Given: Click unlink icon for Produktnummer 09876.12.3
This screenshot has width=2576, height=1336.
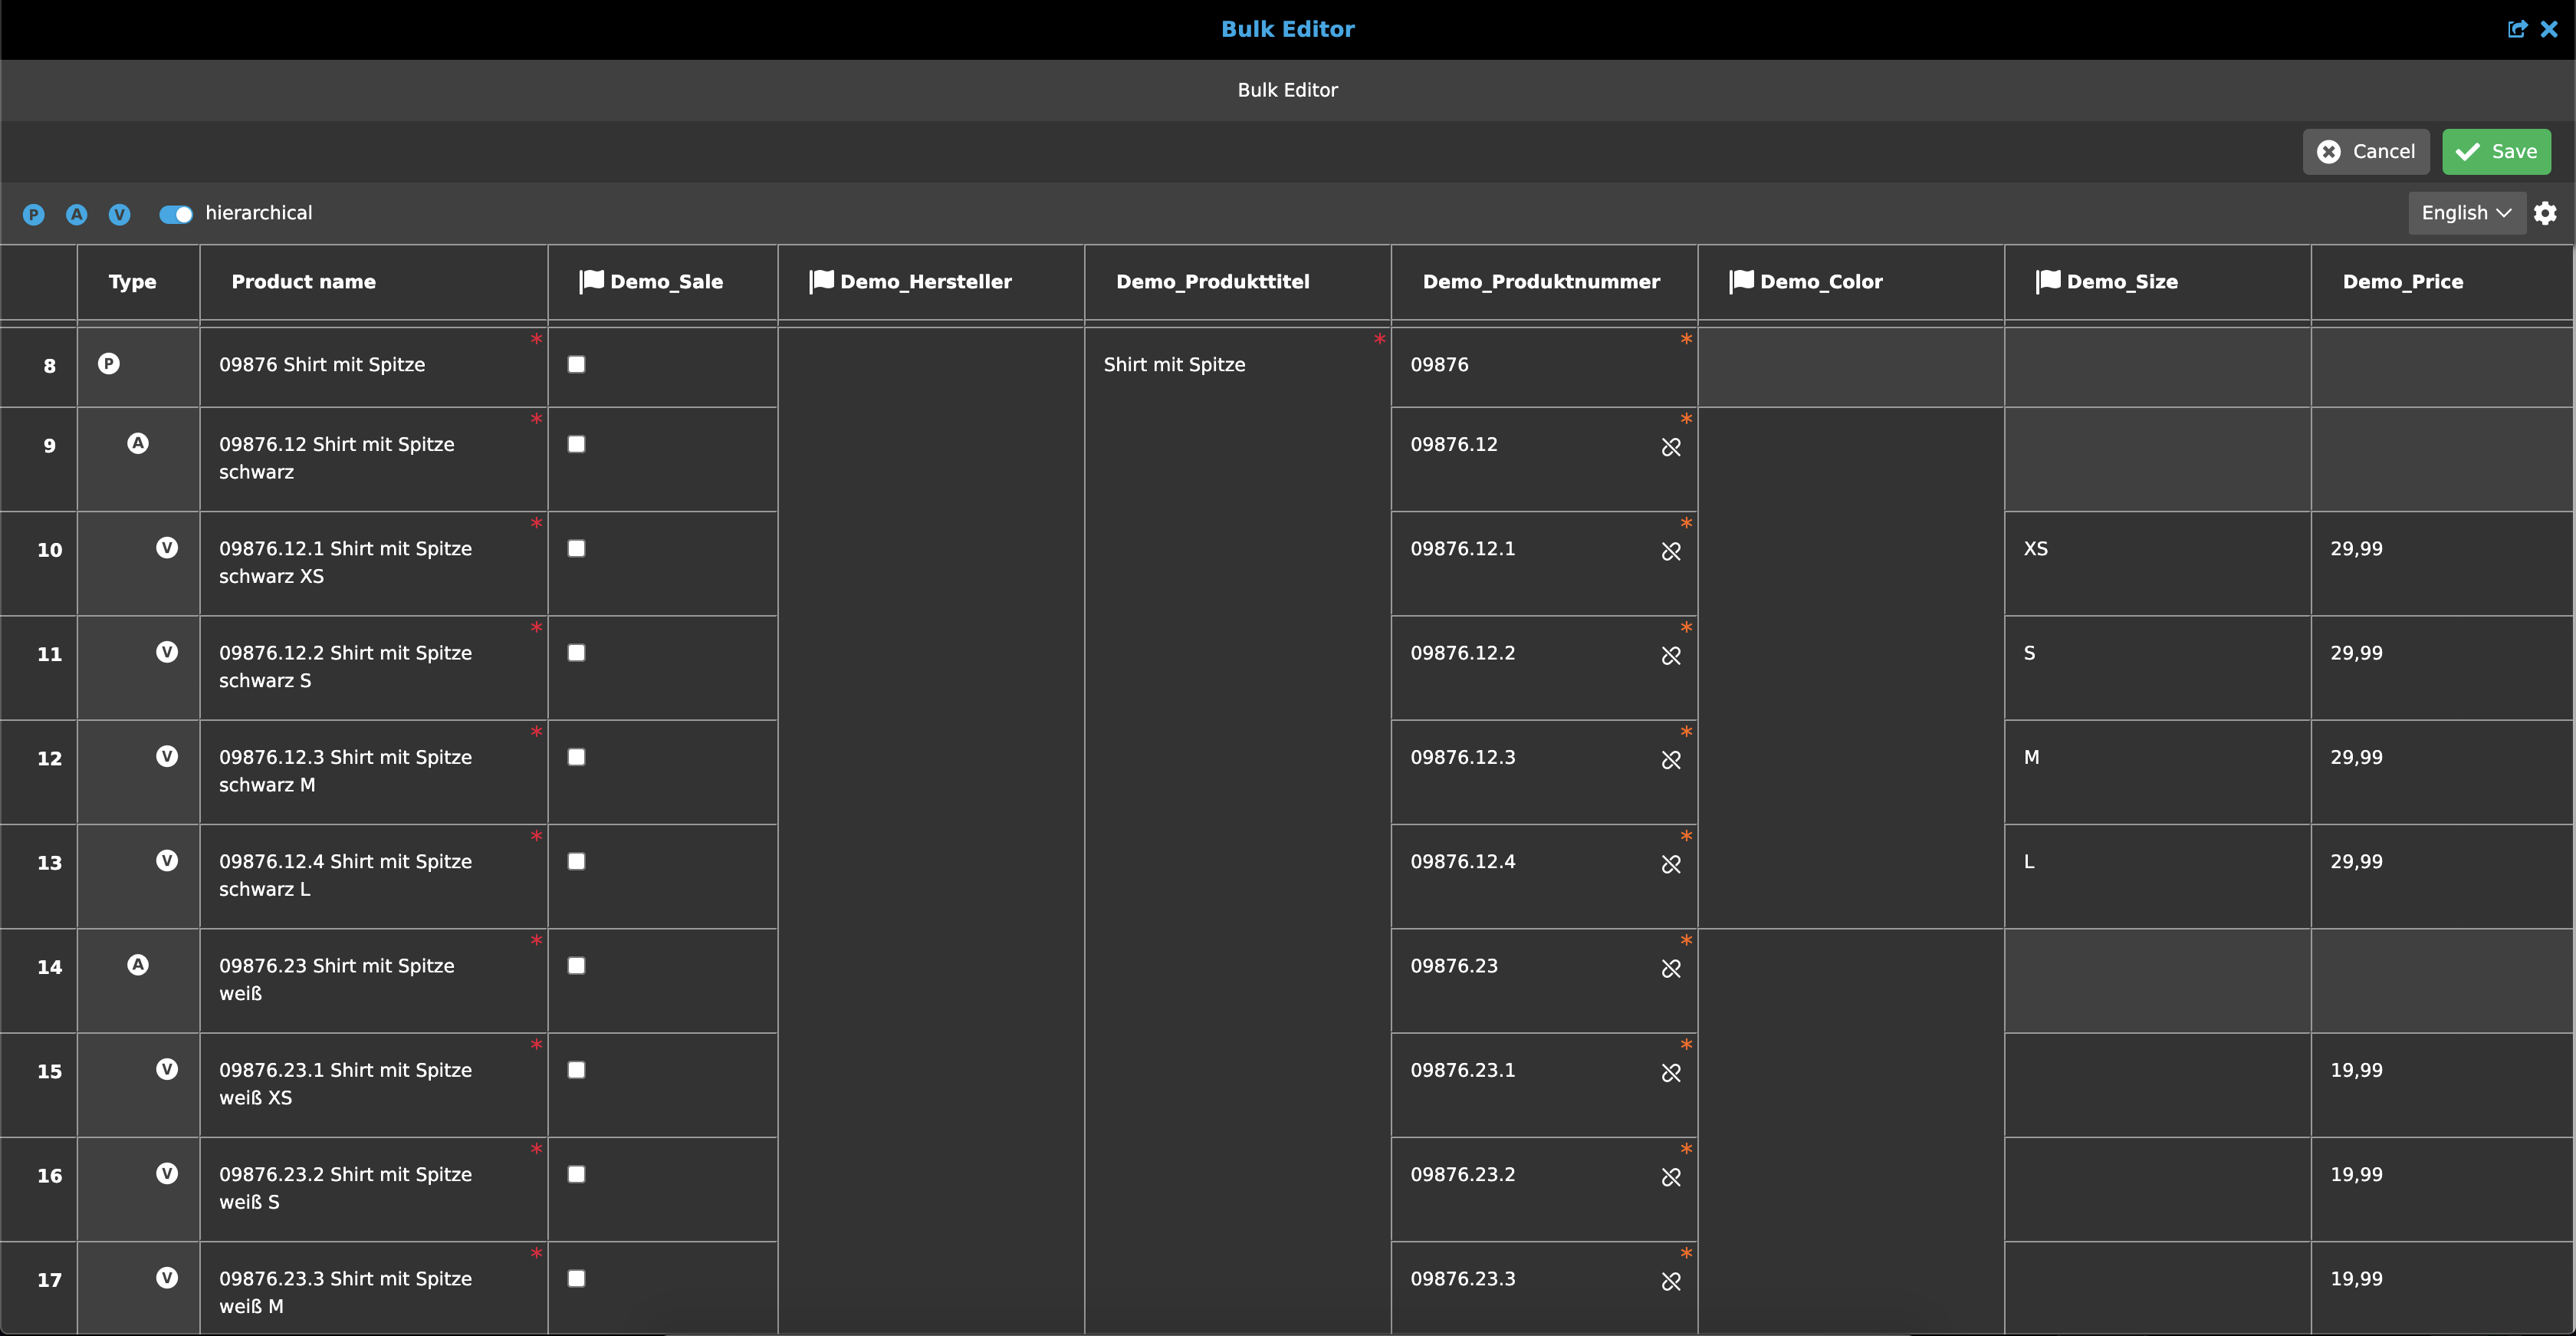Looking at the screenshot, I should click(1671, 760).
